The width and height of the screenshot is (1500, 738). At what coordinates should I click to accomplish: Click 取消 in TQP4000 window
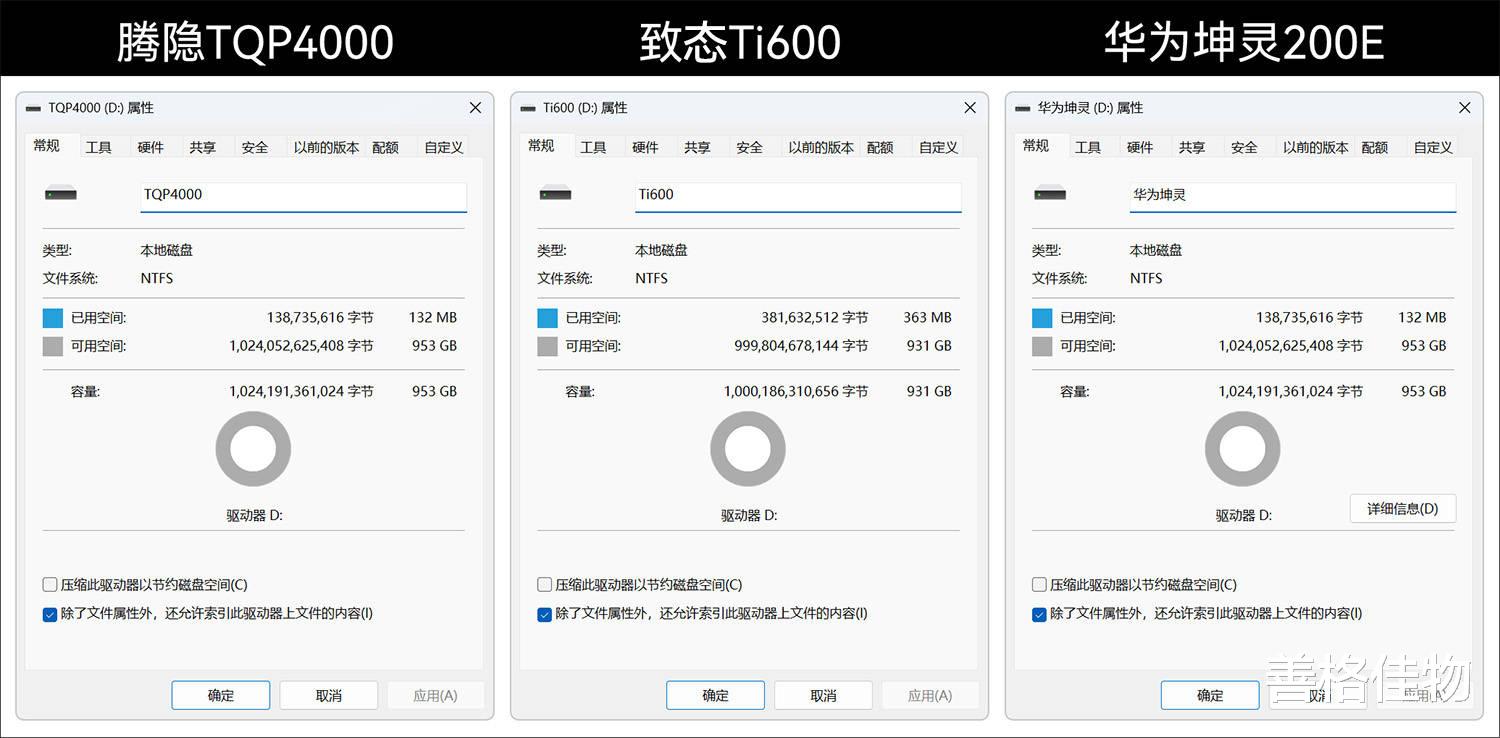(329, 695)
